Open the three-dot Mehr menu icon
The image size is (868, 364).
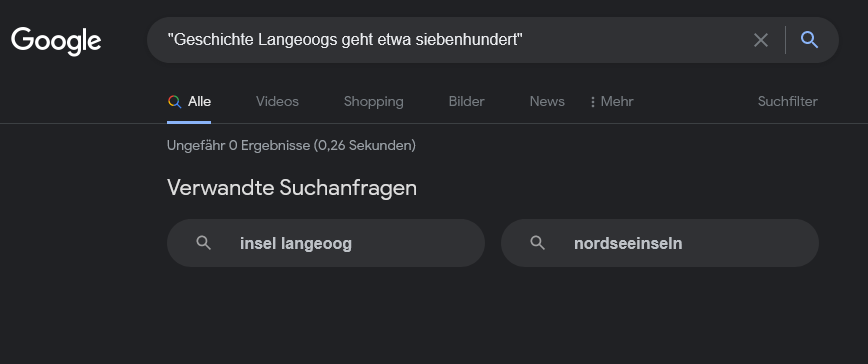click(x=593, y=102)
